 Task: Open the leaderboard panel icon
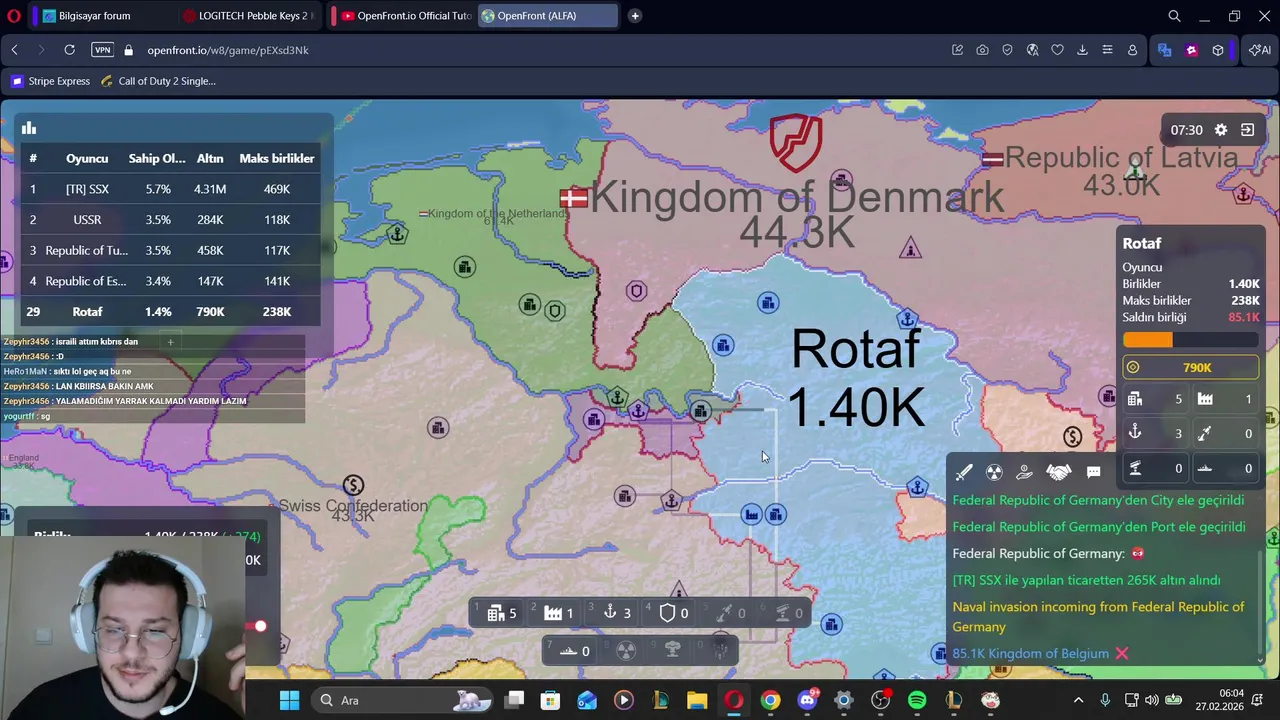pyautogui.click(x=29, y=128)
